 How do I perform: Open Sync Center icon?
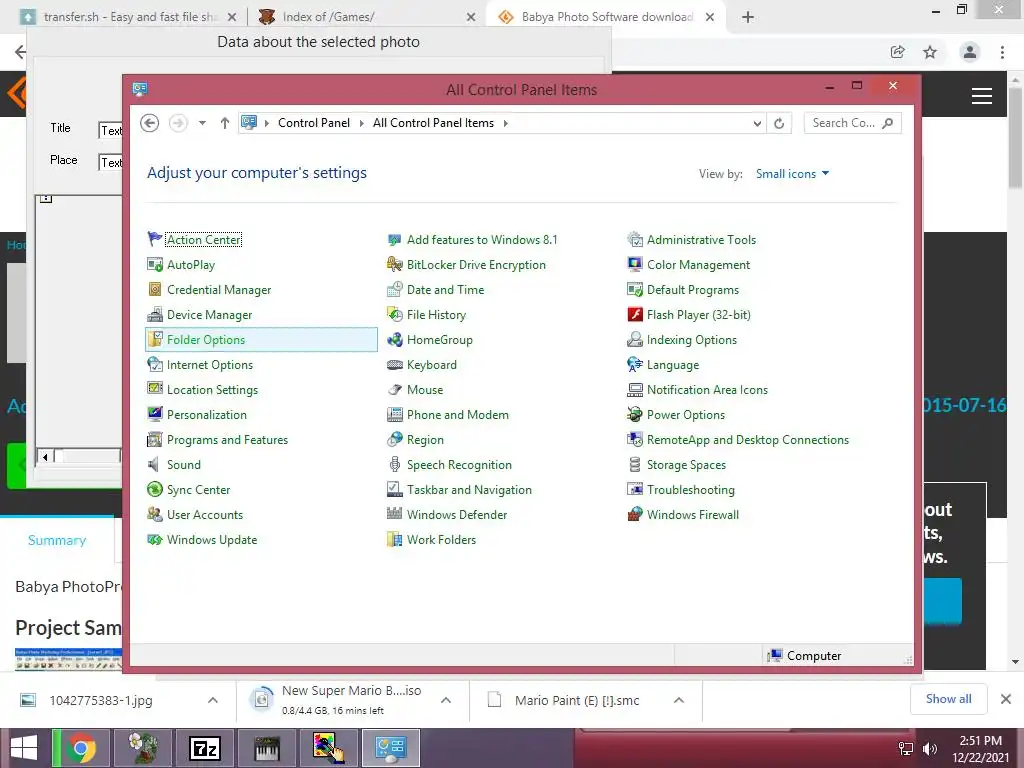tap(155, 489)
